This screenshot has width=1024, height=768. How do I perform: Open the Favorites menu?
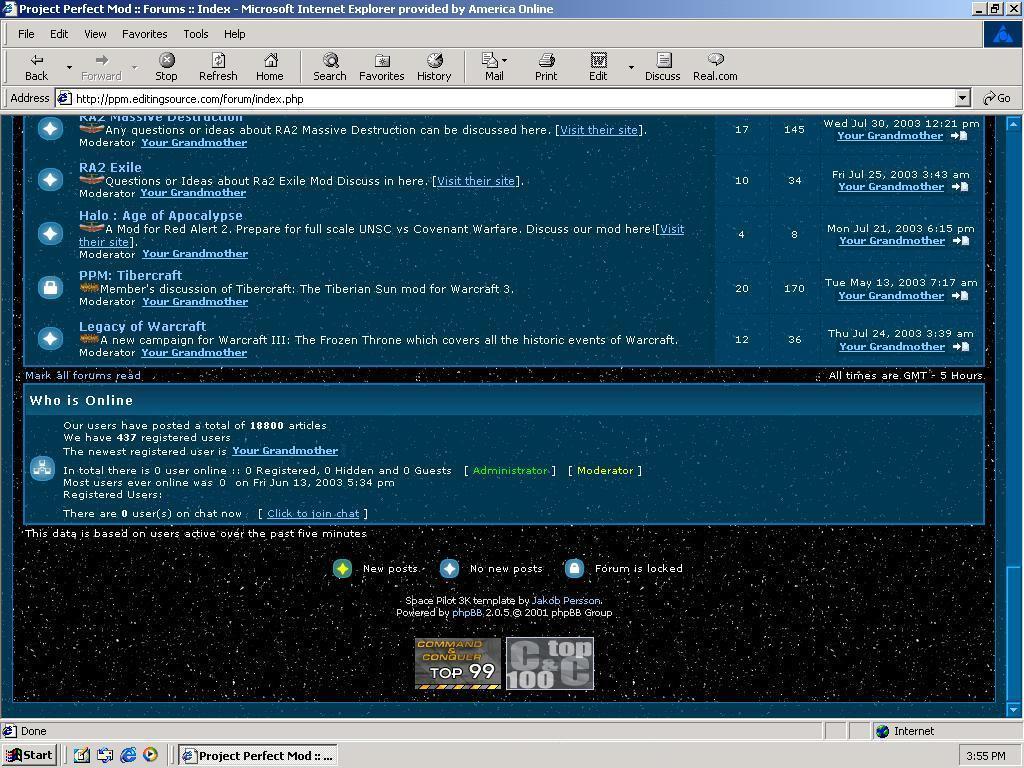point(144,34)
